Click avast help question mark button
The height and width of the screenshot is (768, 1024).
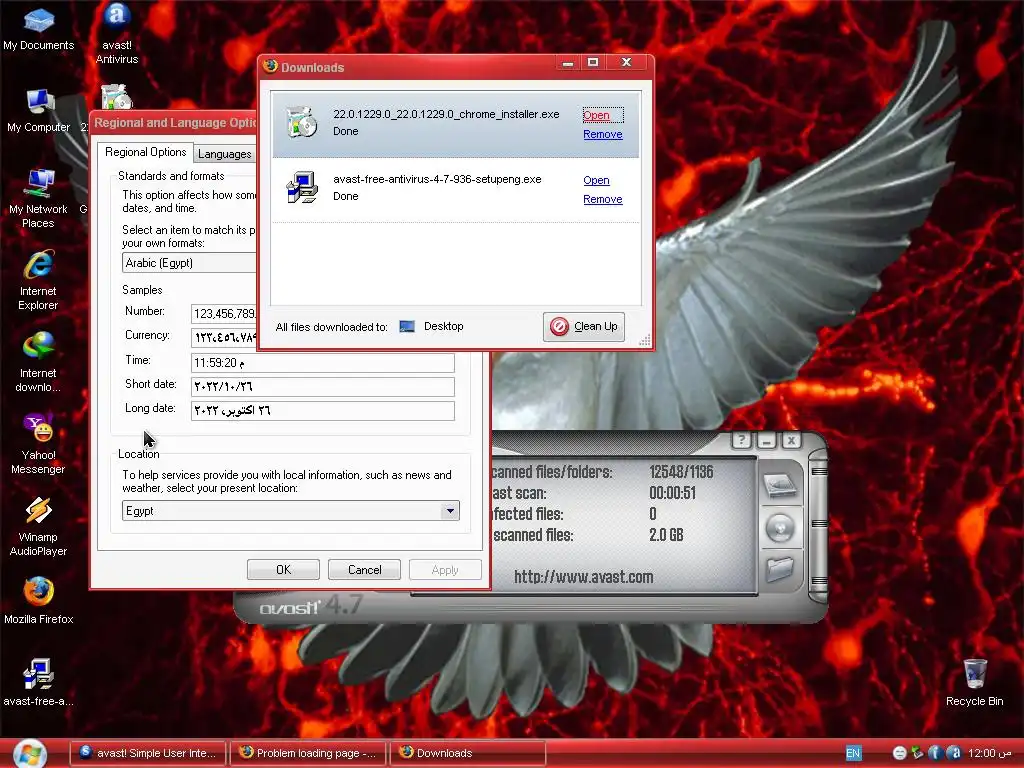741,440
